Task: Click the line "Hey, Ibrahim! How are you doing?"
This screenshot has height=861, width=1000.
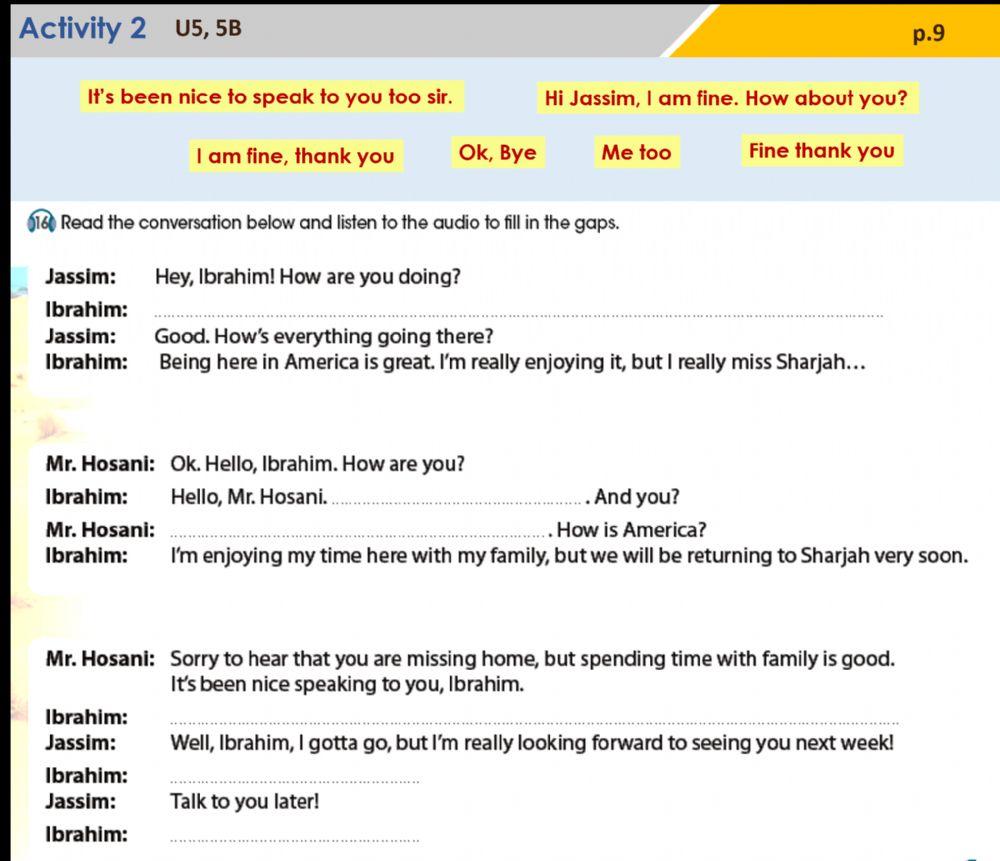Action: click(308, 277)
